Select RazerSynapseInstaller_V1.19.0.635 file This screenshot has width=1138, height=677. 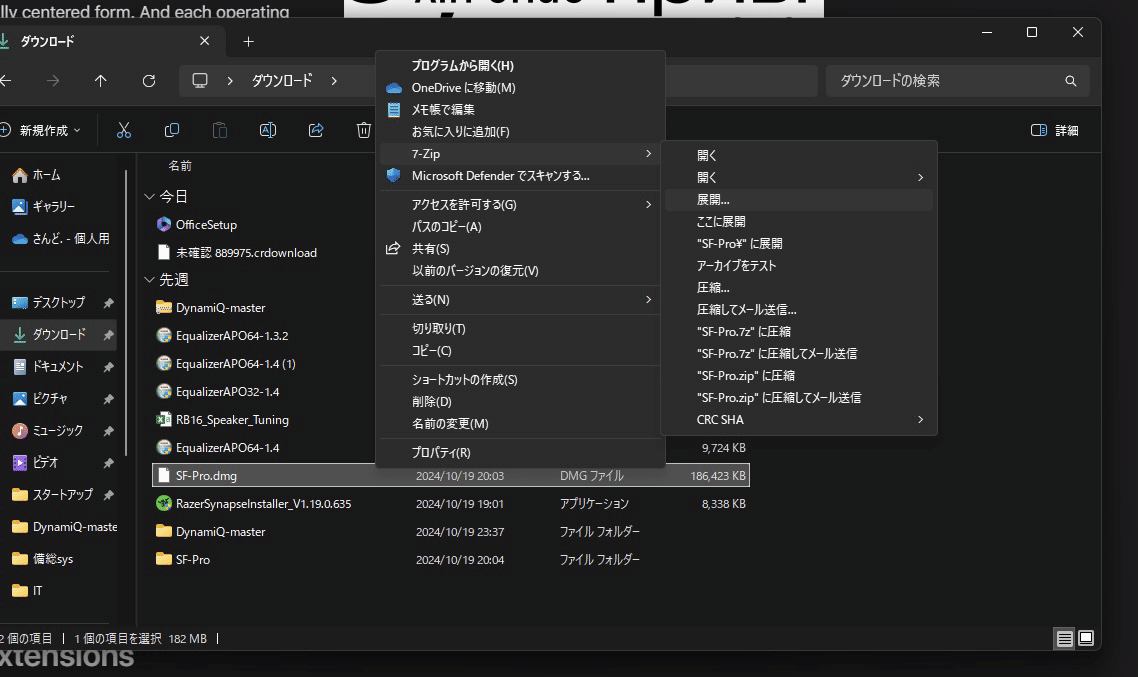point(451,504)
